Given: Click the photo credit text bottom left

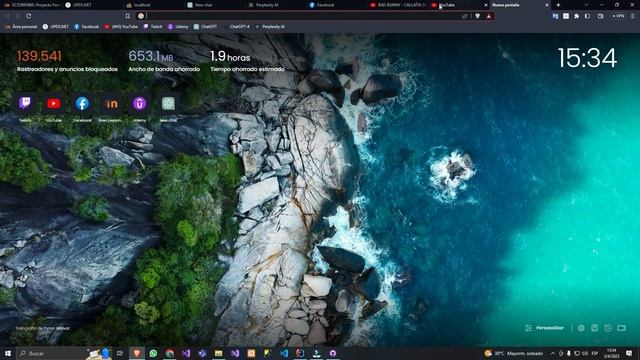Looking at the screenshot, I should coord(42,328).
